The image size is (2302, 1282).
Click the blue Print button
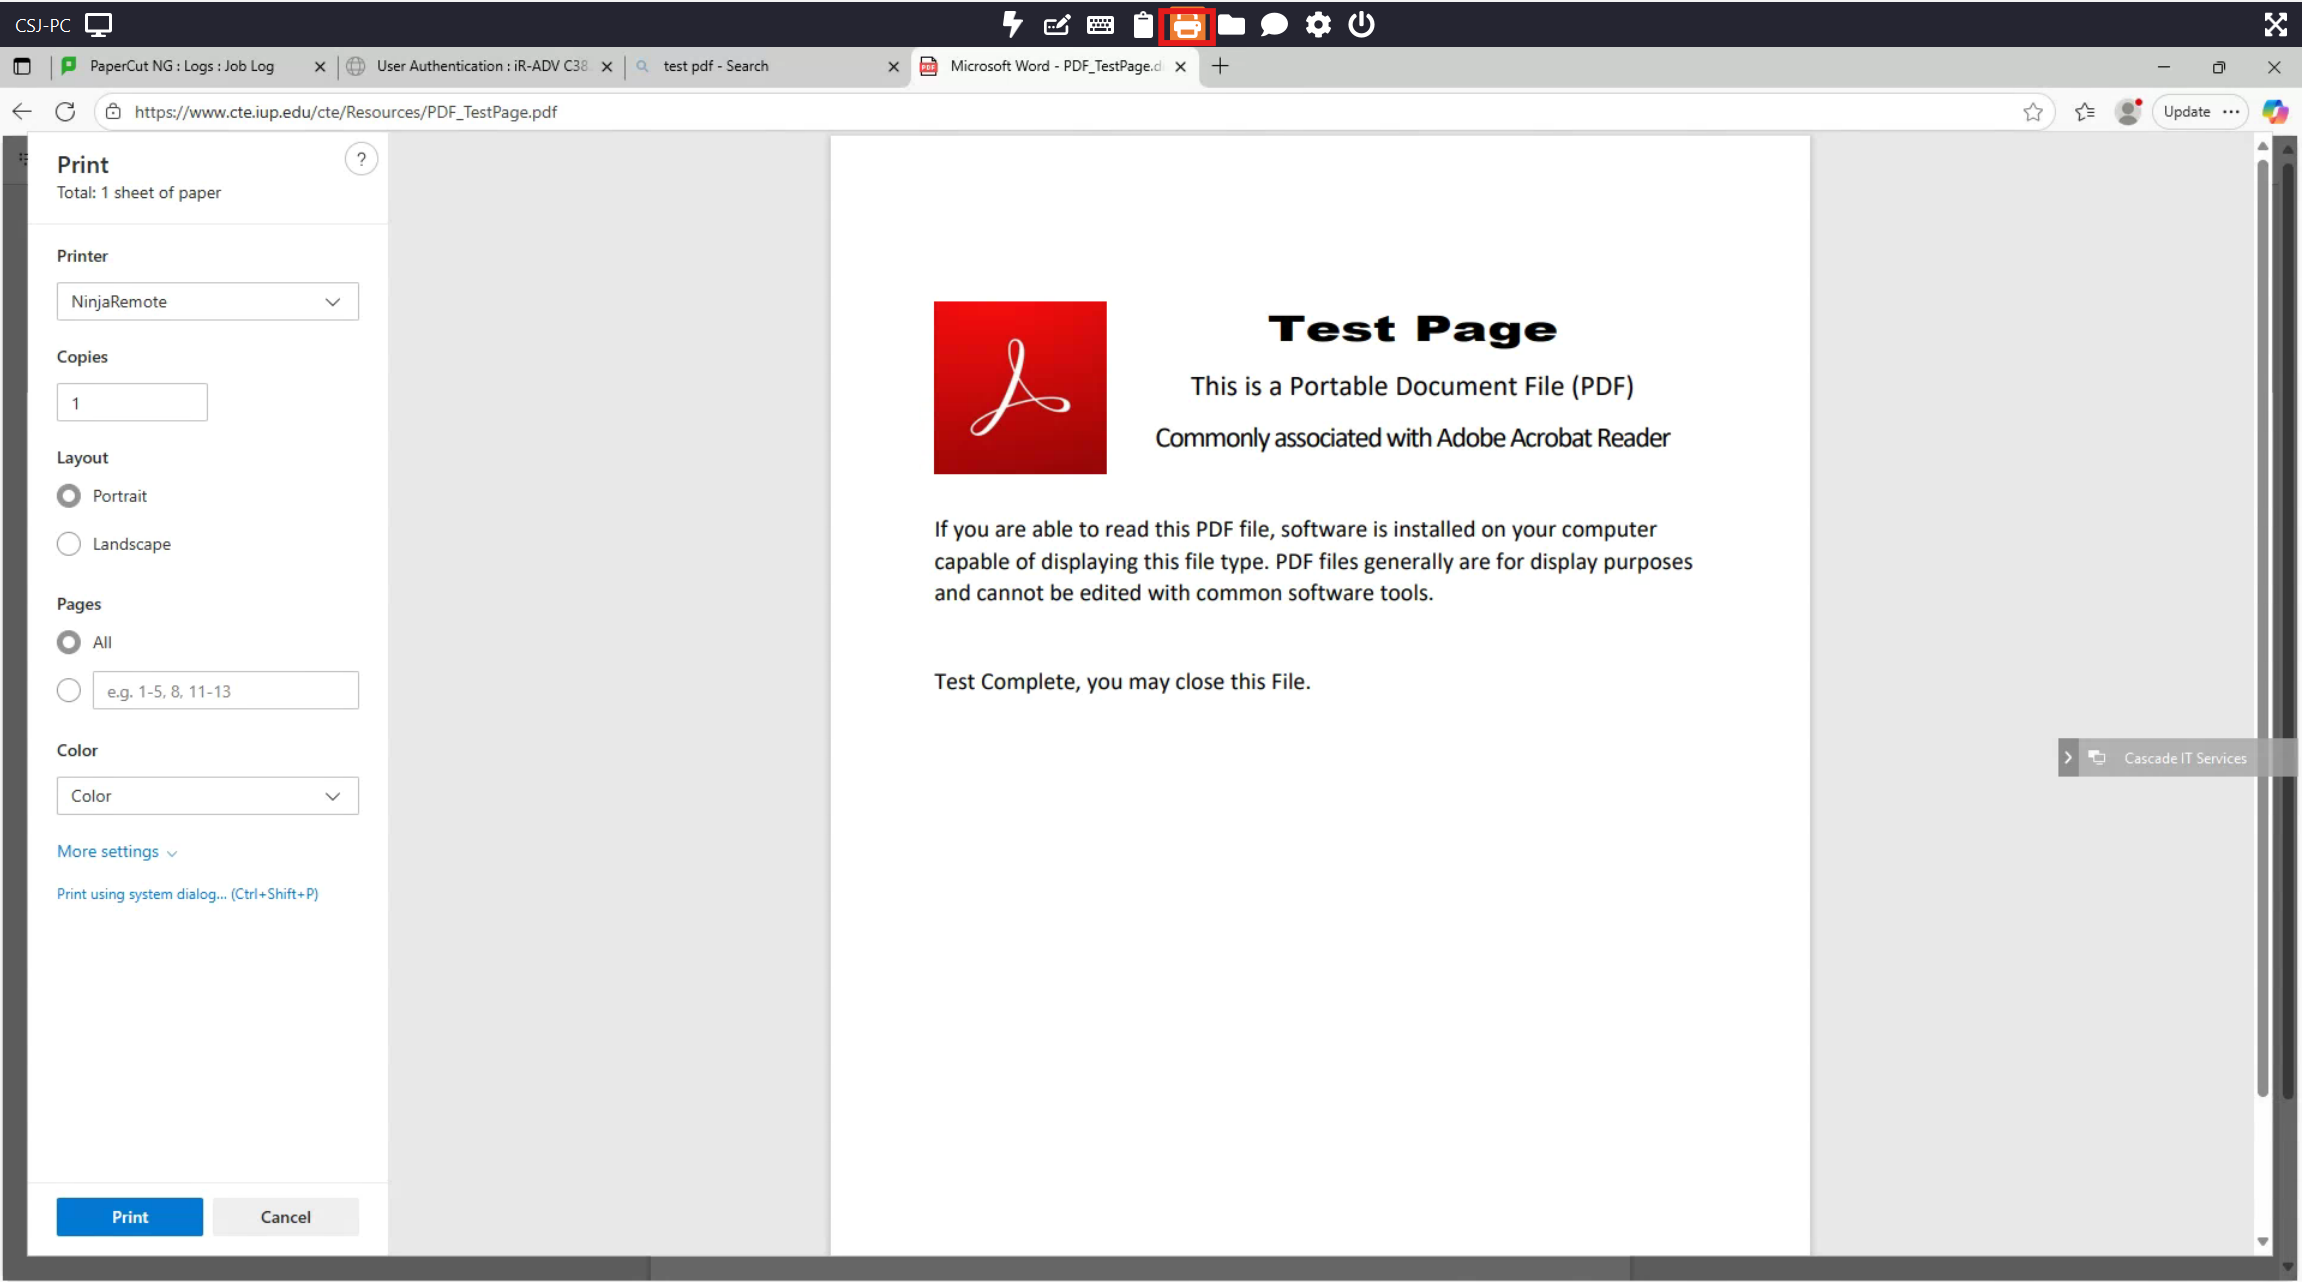[130, 1217]
